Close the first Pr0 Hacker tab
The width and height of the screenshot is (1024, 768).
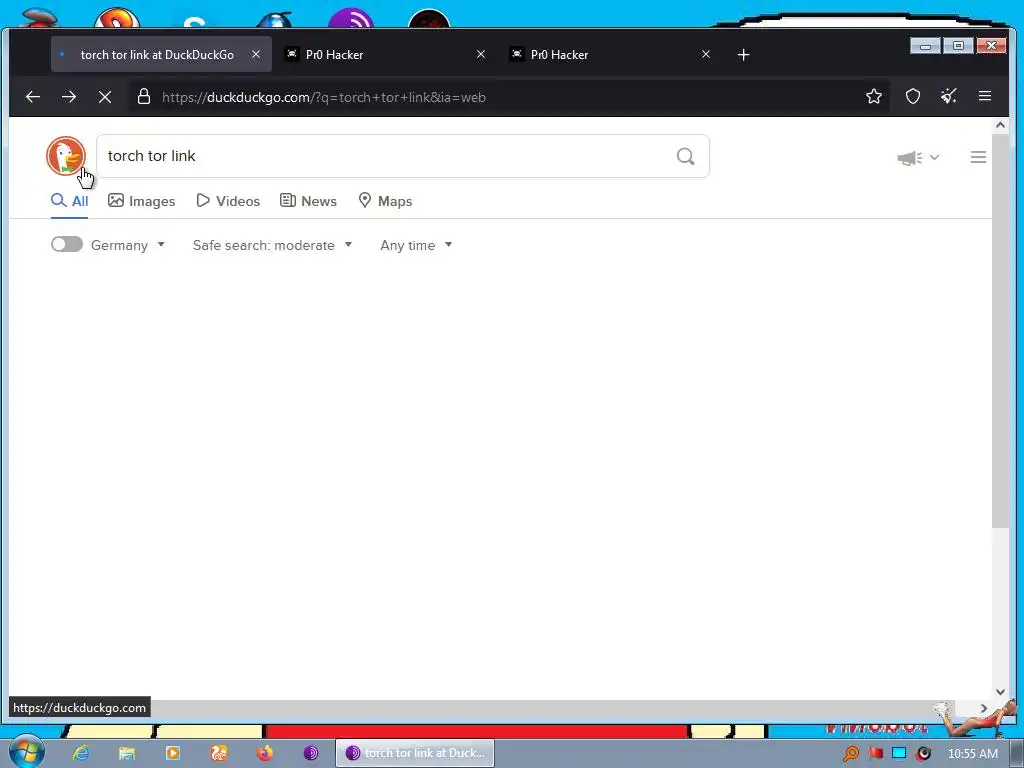tap(481, 54)
